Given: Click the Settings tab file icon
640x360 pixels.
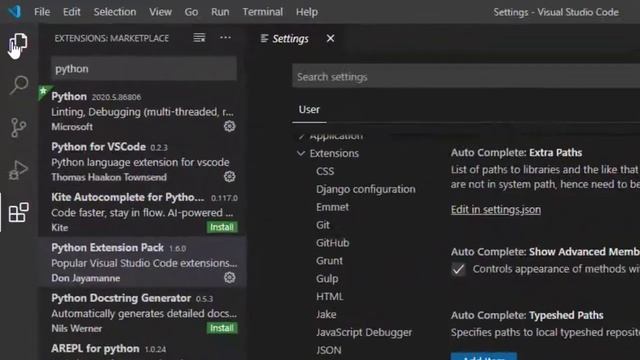Looking at the screenshot, I should coord(264,38).
